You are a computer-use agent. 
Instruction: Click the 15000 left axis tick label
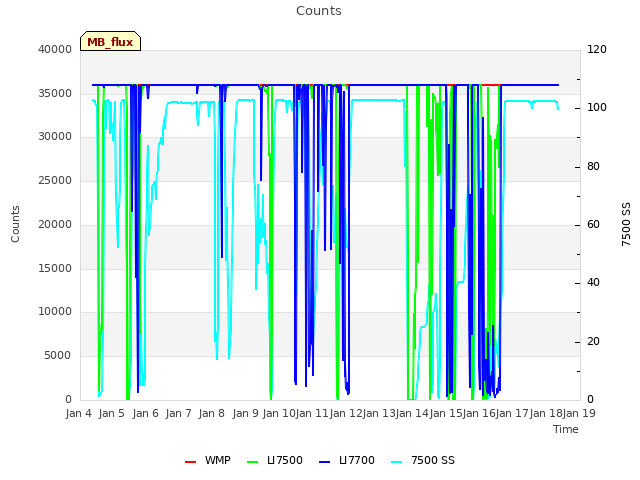[x=55, y=268]
